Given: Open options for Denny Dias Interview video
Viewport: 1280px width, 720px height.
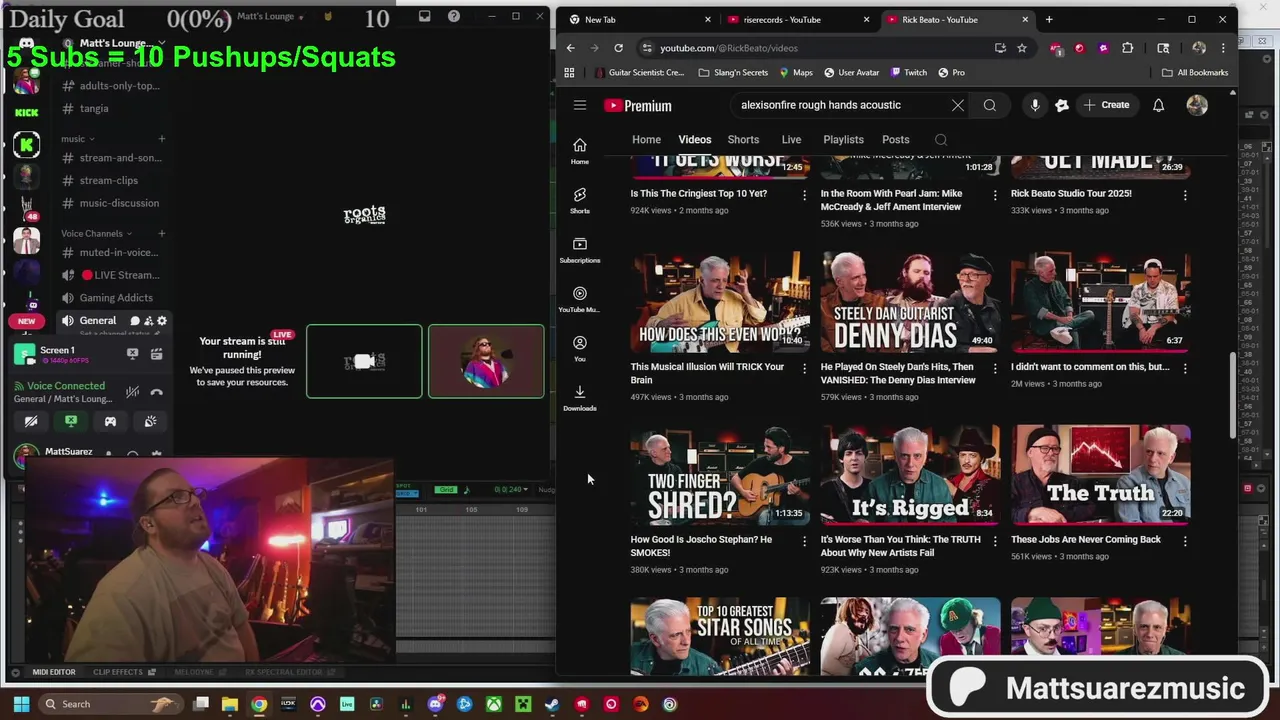Looking at the screenshot, I should tap(994, 368).
